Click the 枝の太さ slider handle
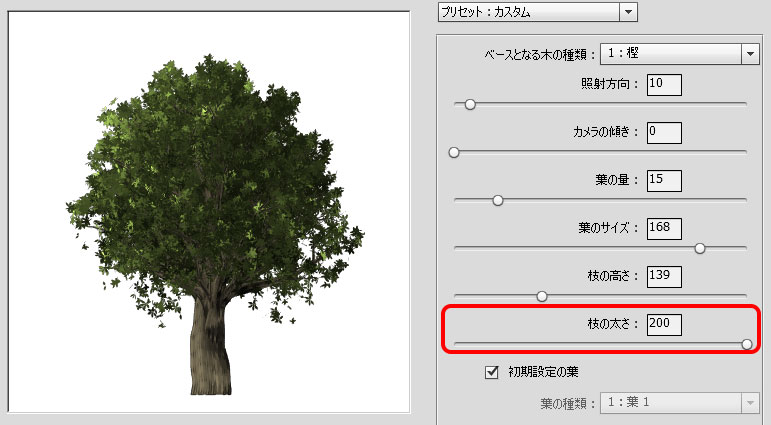Screen dimensions: 771x425 [747, 344]
